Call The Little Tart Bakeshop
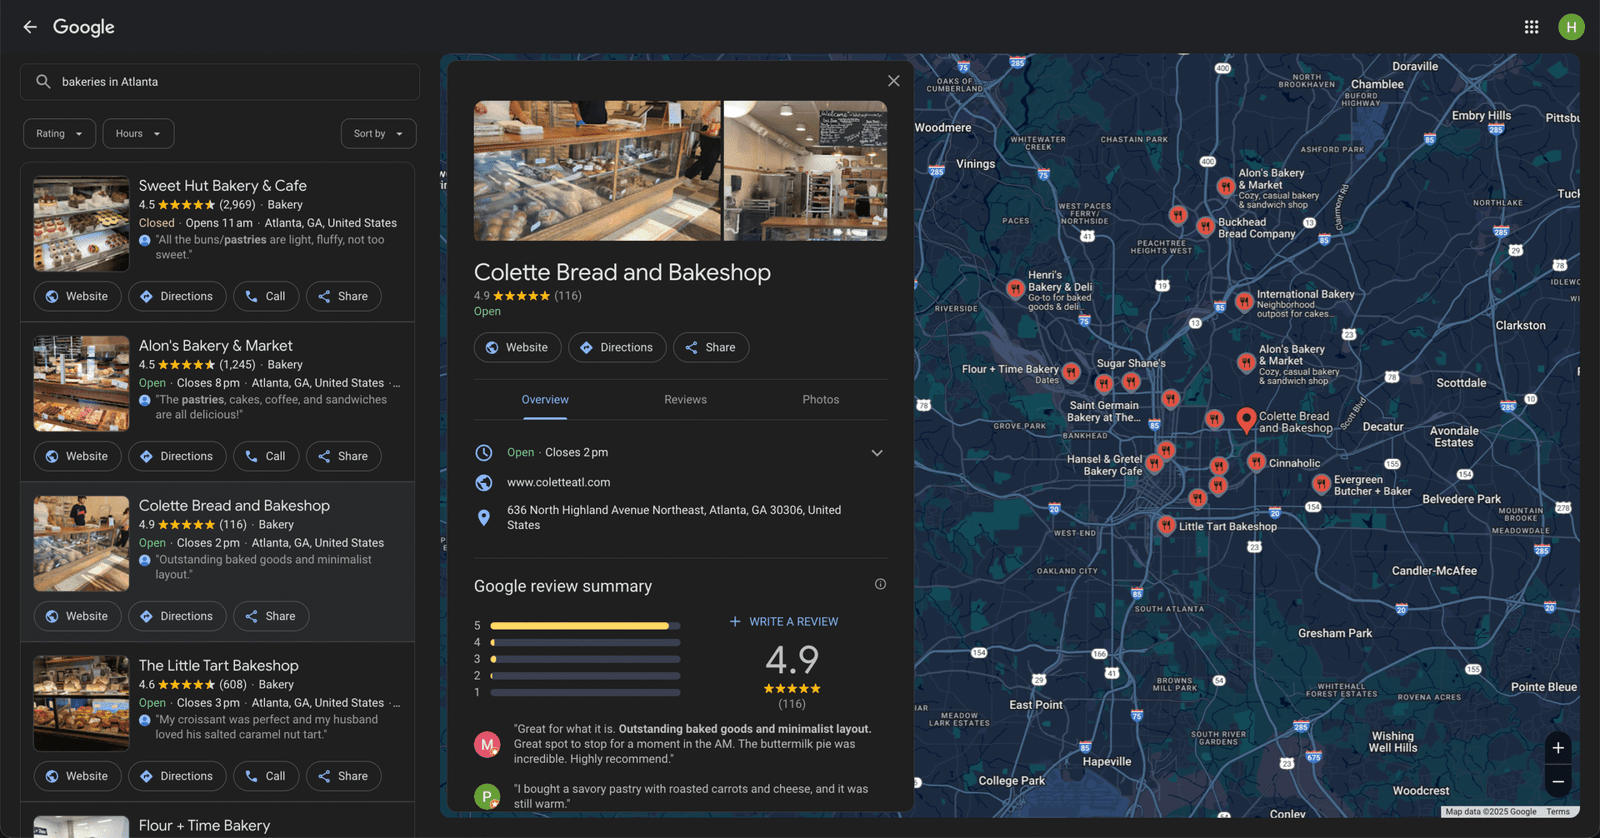This screenshot has width=1600, height=838. pyautogui.click(x=266, y=777)
